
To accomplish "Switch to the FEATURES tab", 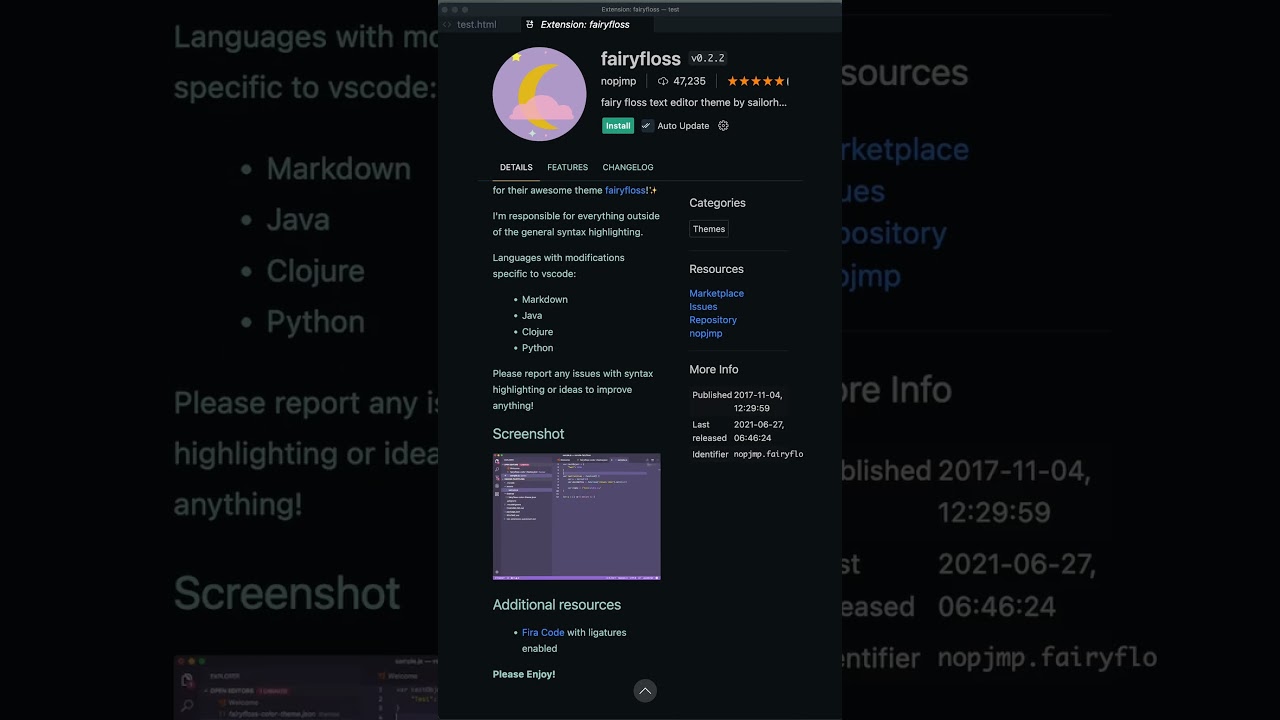I will point(567,167).
